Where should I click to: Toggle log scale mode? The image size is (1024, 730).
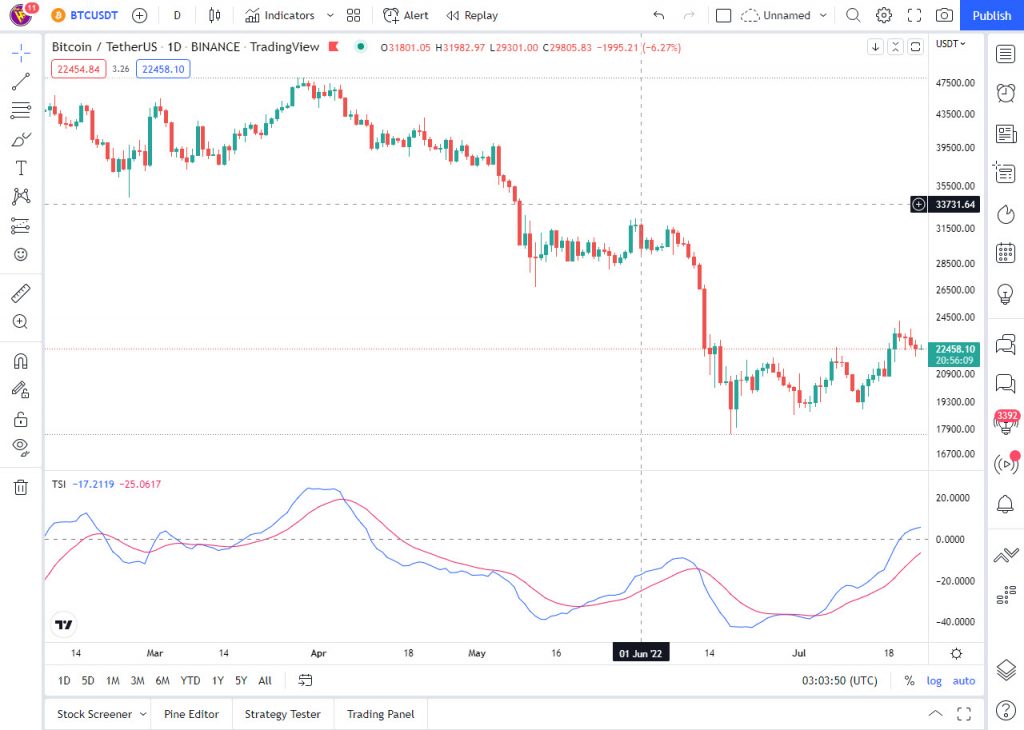[x=934, y=680]
